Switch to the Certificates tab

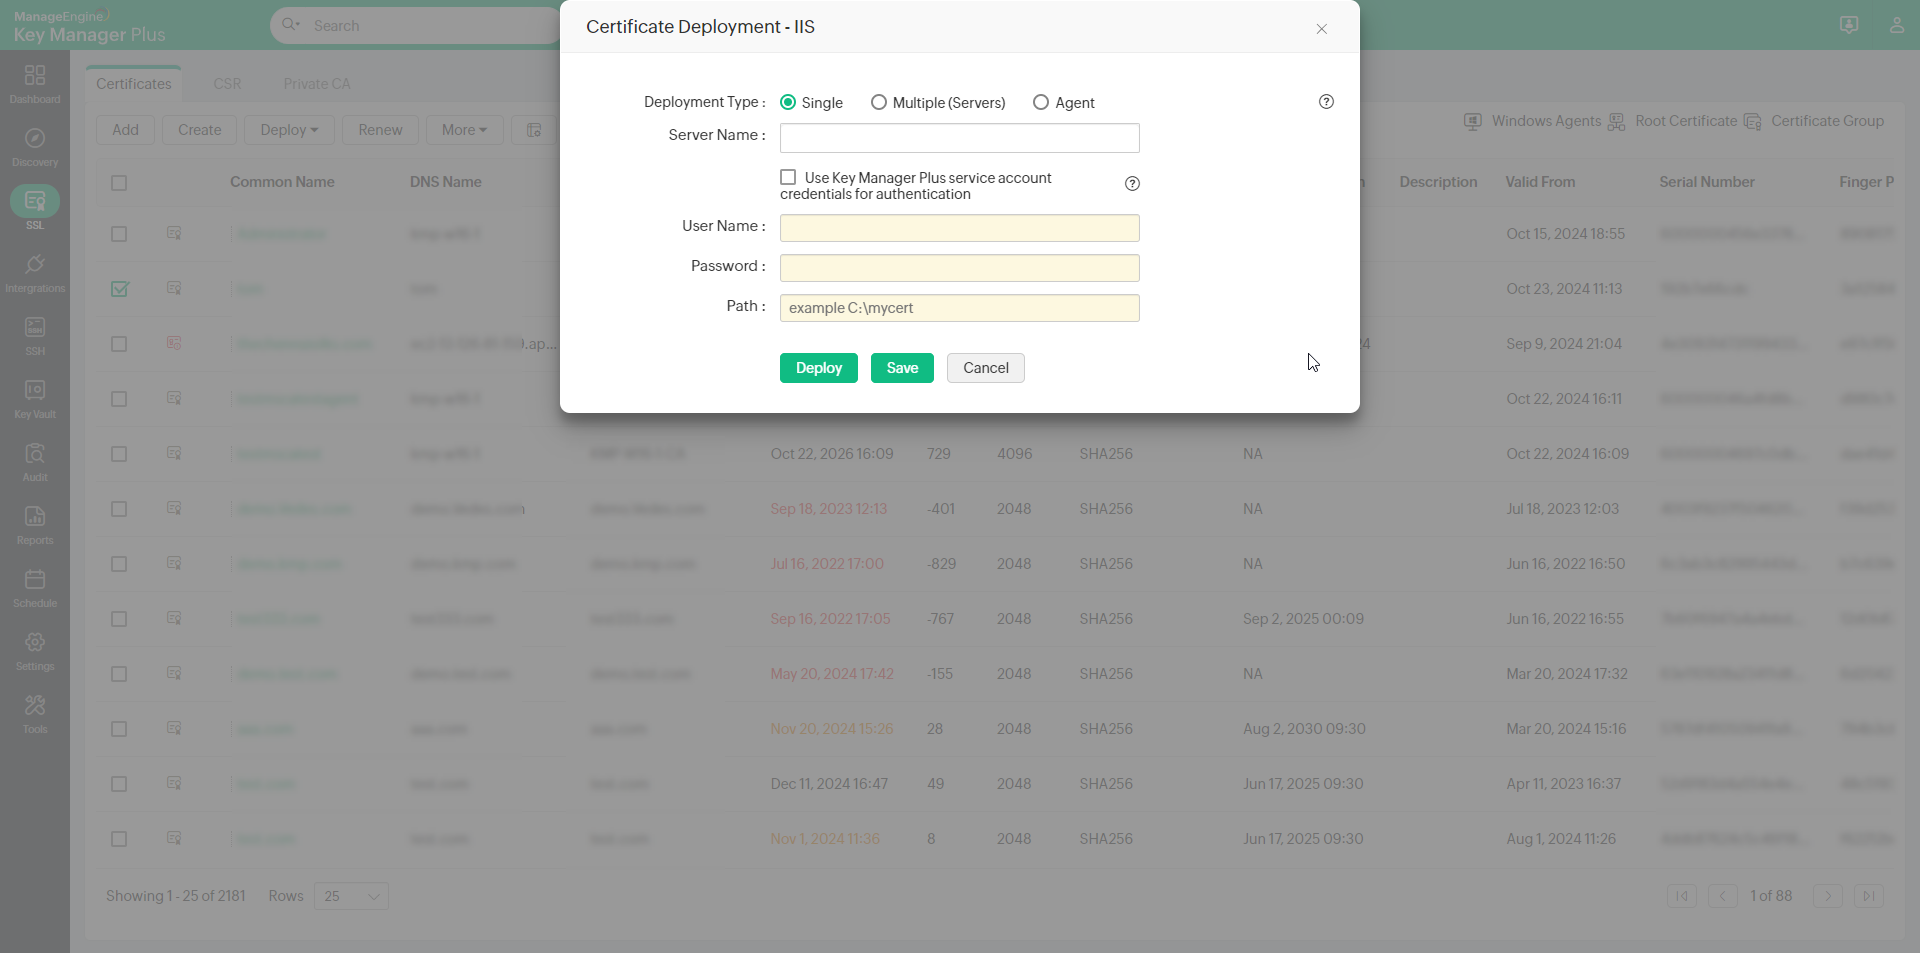click(134, 84)
